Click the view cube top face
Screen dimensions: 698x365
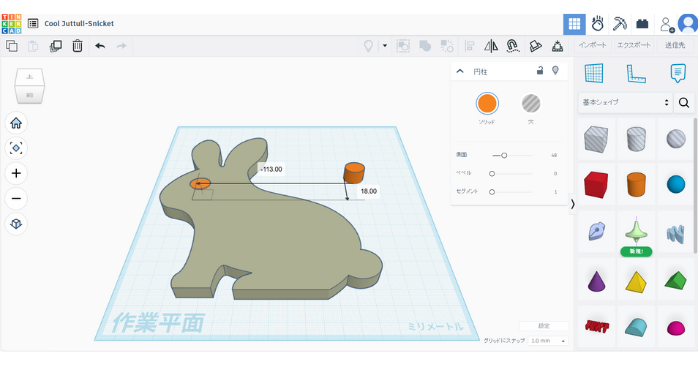30,77
